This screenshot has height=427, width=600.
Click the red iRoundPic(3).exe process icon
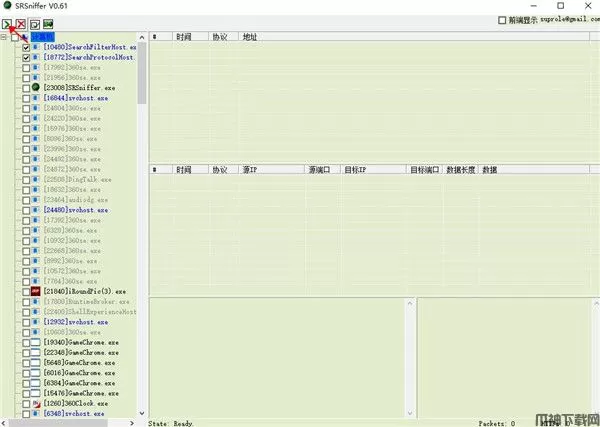[36, 291]
